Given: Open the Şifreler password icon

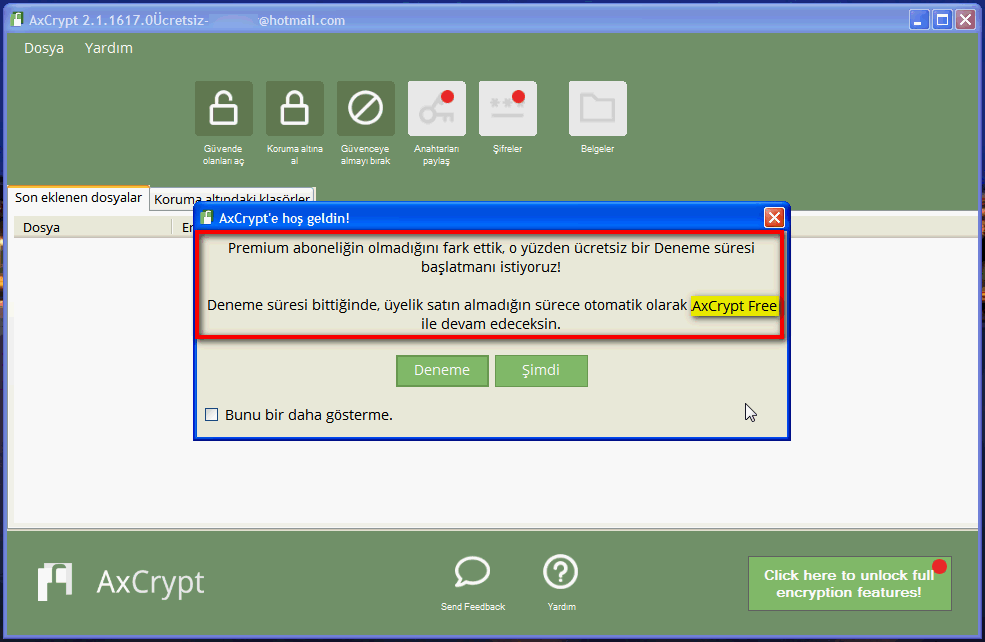Looking at the screenshot, I should click(508, 108).
